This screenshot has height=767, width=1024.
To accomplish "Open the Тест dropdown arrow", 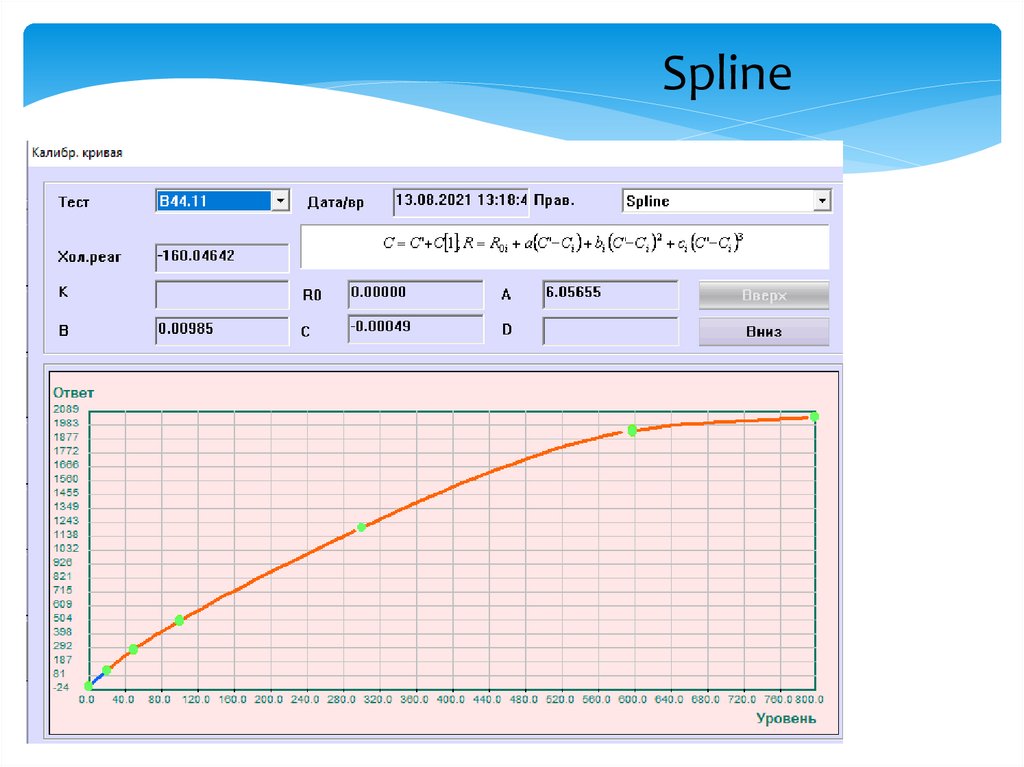I will (280, 201).
